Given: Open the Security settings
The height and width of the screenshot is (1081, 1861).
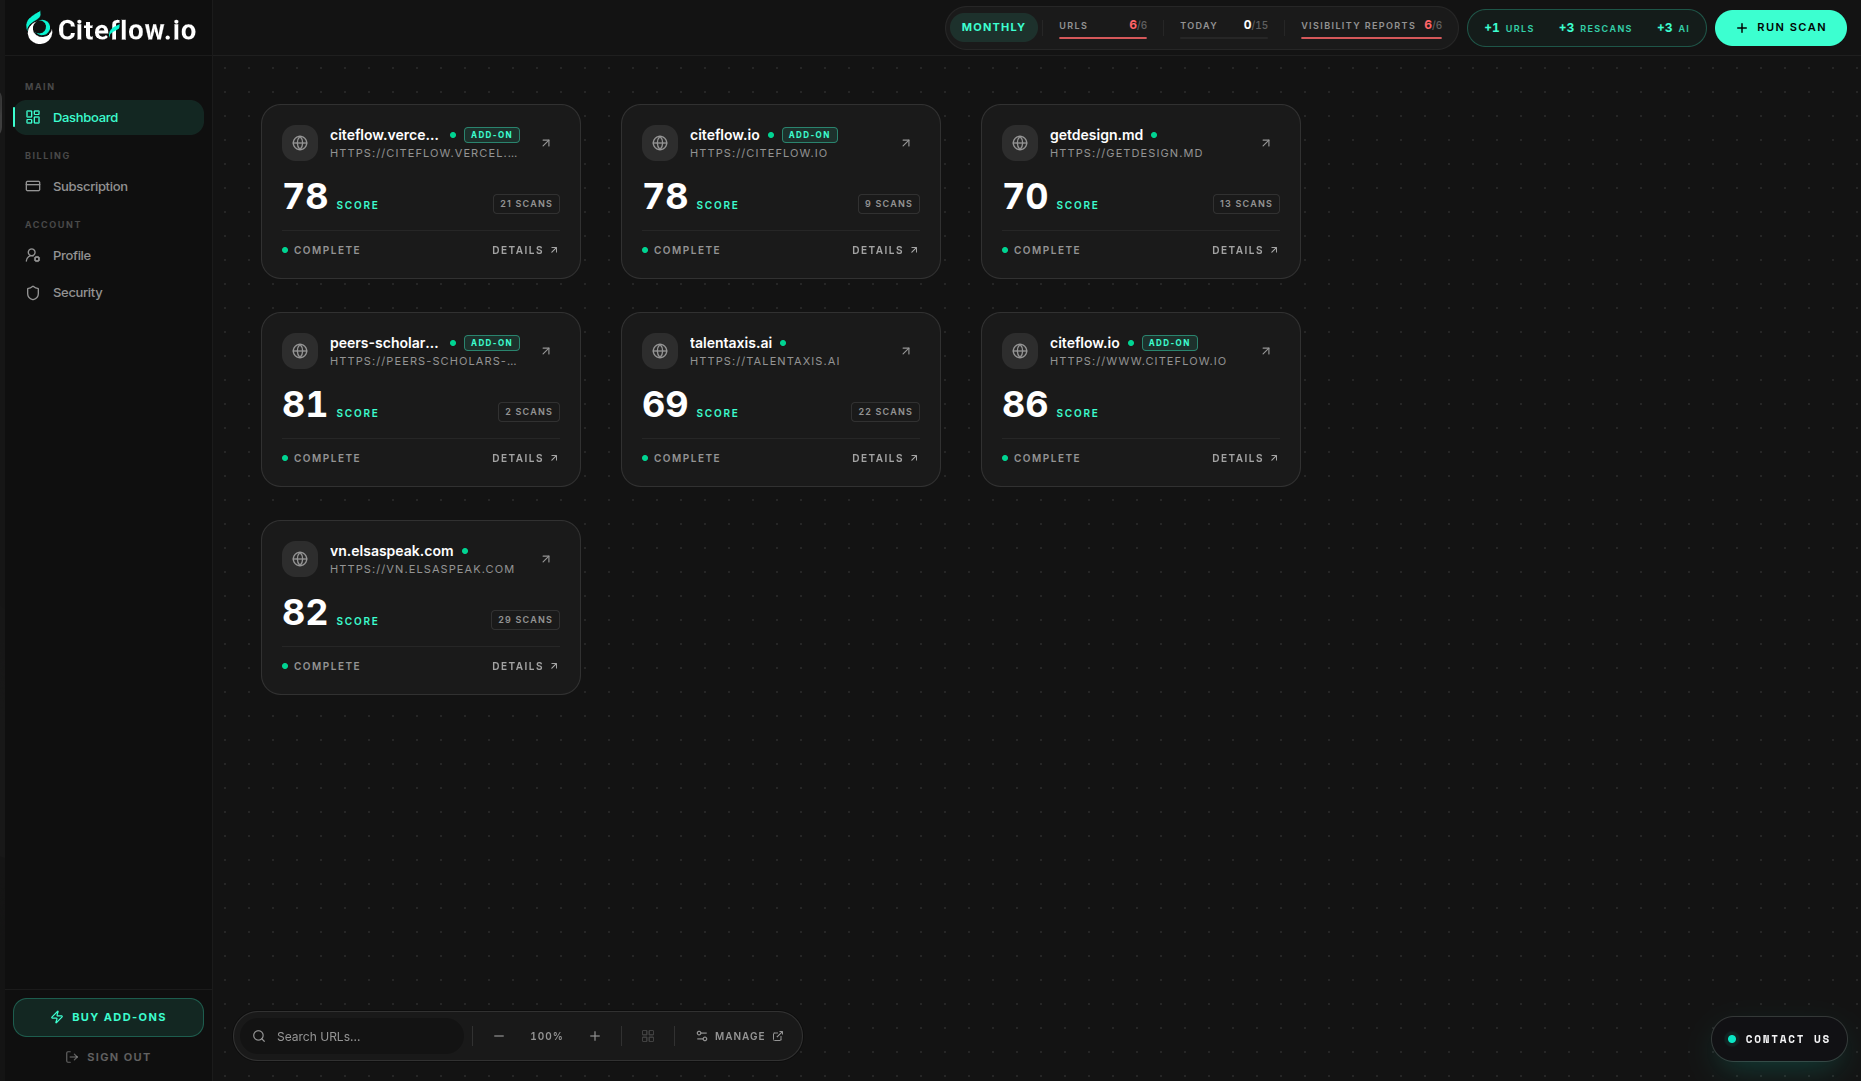Looking at the screenshot, I should (x=108, y=292).
